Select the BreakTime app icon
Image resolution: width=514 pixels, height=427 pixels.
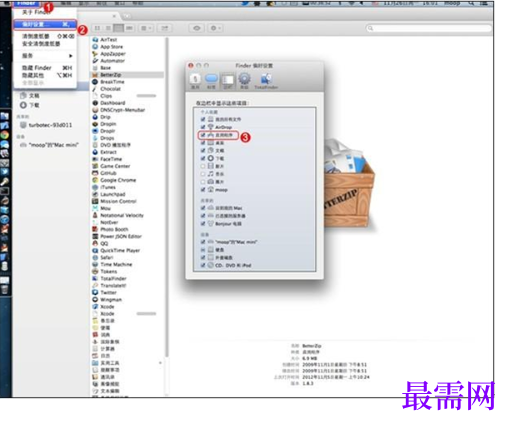tap(95, 82)
